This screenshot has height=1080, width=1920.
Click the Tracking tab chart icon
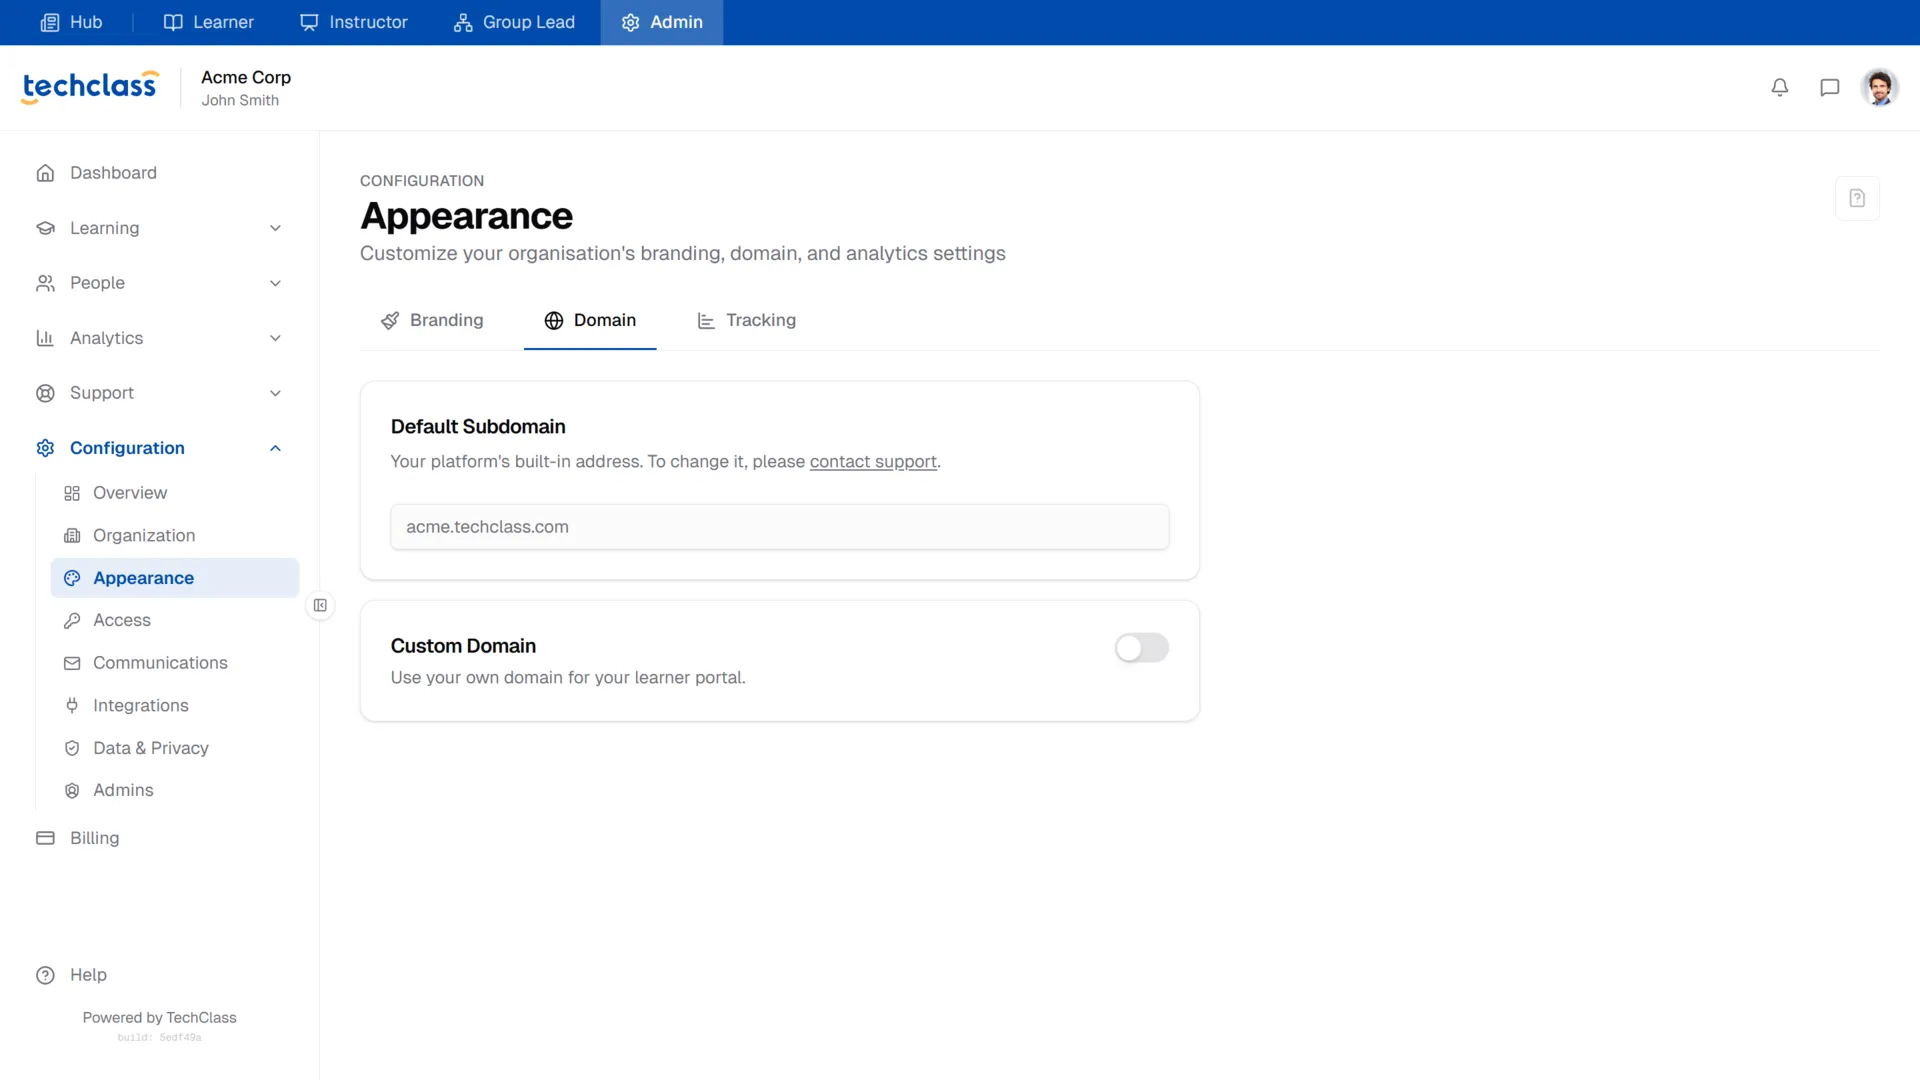[x=706, y=321]
